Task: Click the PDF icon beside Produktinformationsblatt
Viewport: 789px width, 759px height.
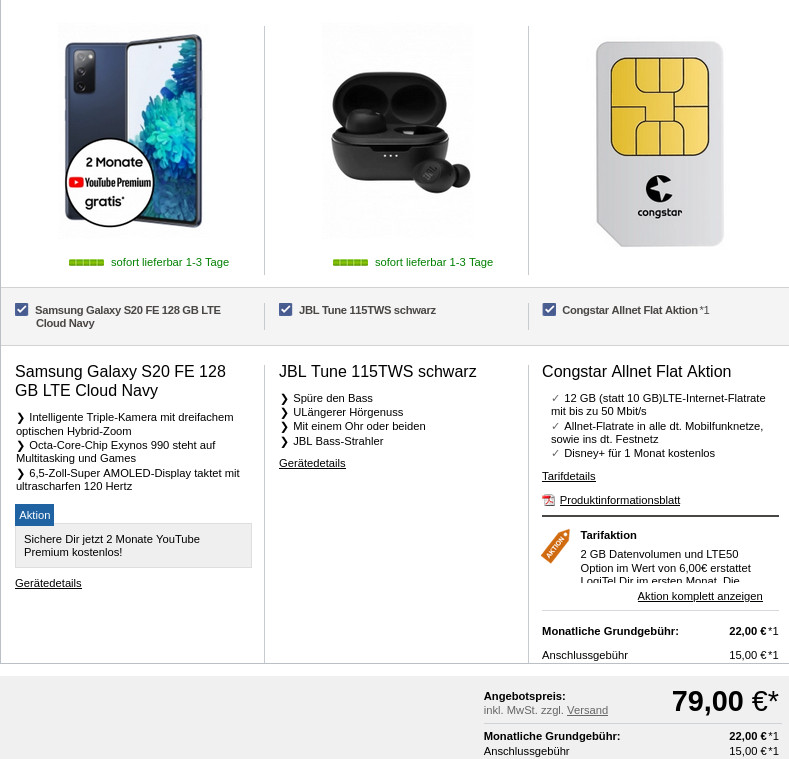Action: tap(548, 500)
